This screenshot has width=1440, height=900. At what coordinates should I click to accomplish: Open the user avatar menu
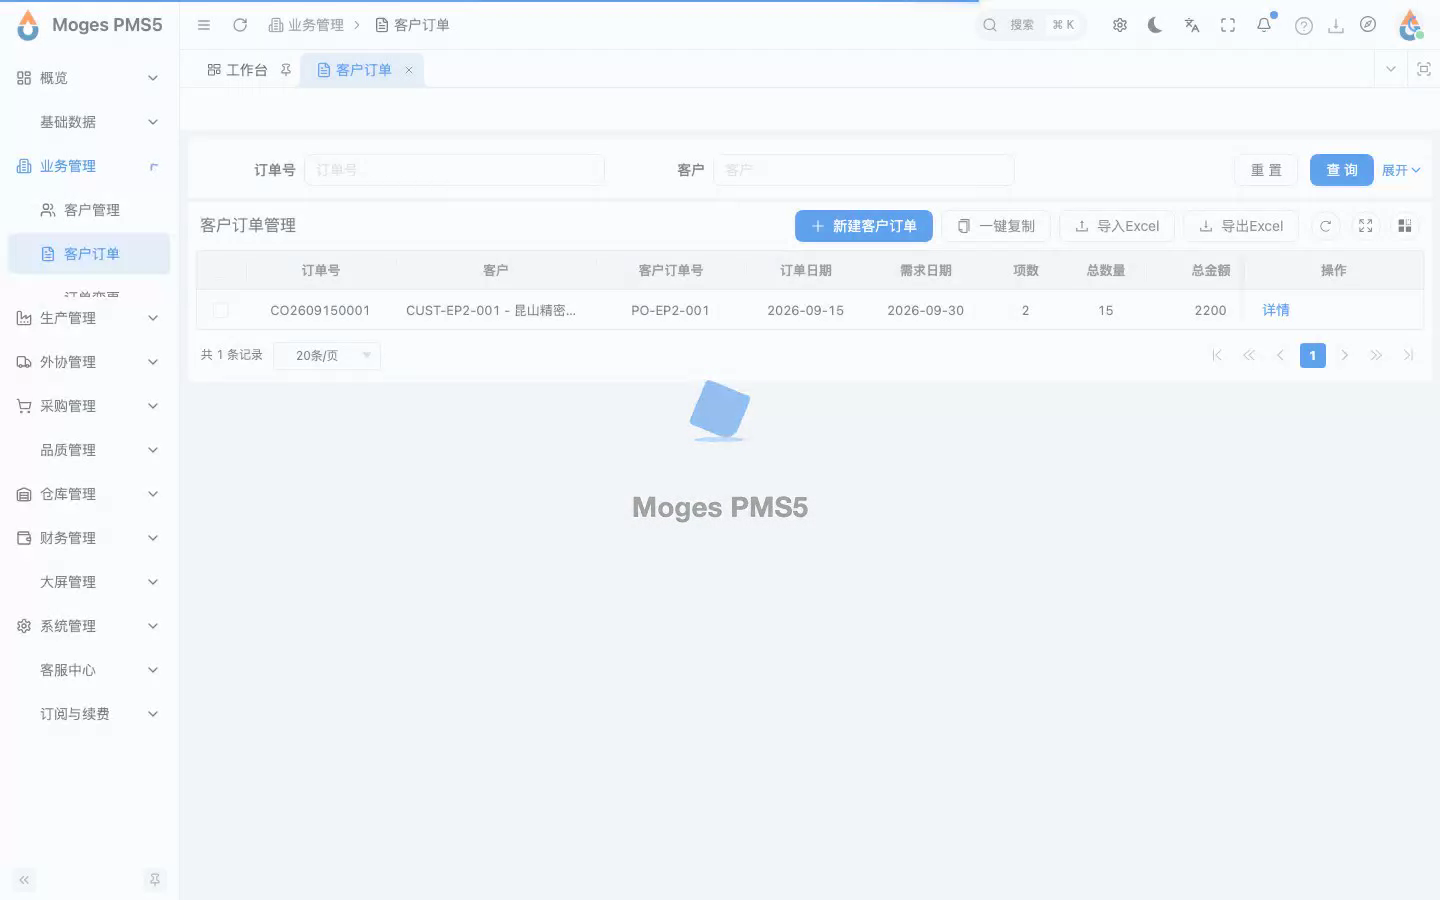(1410, 25)
